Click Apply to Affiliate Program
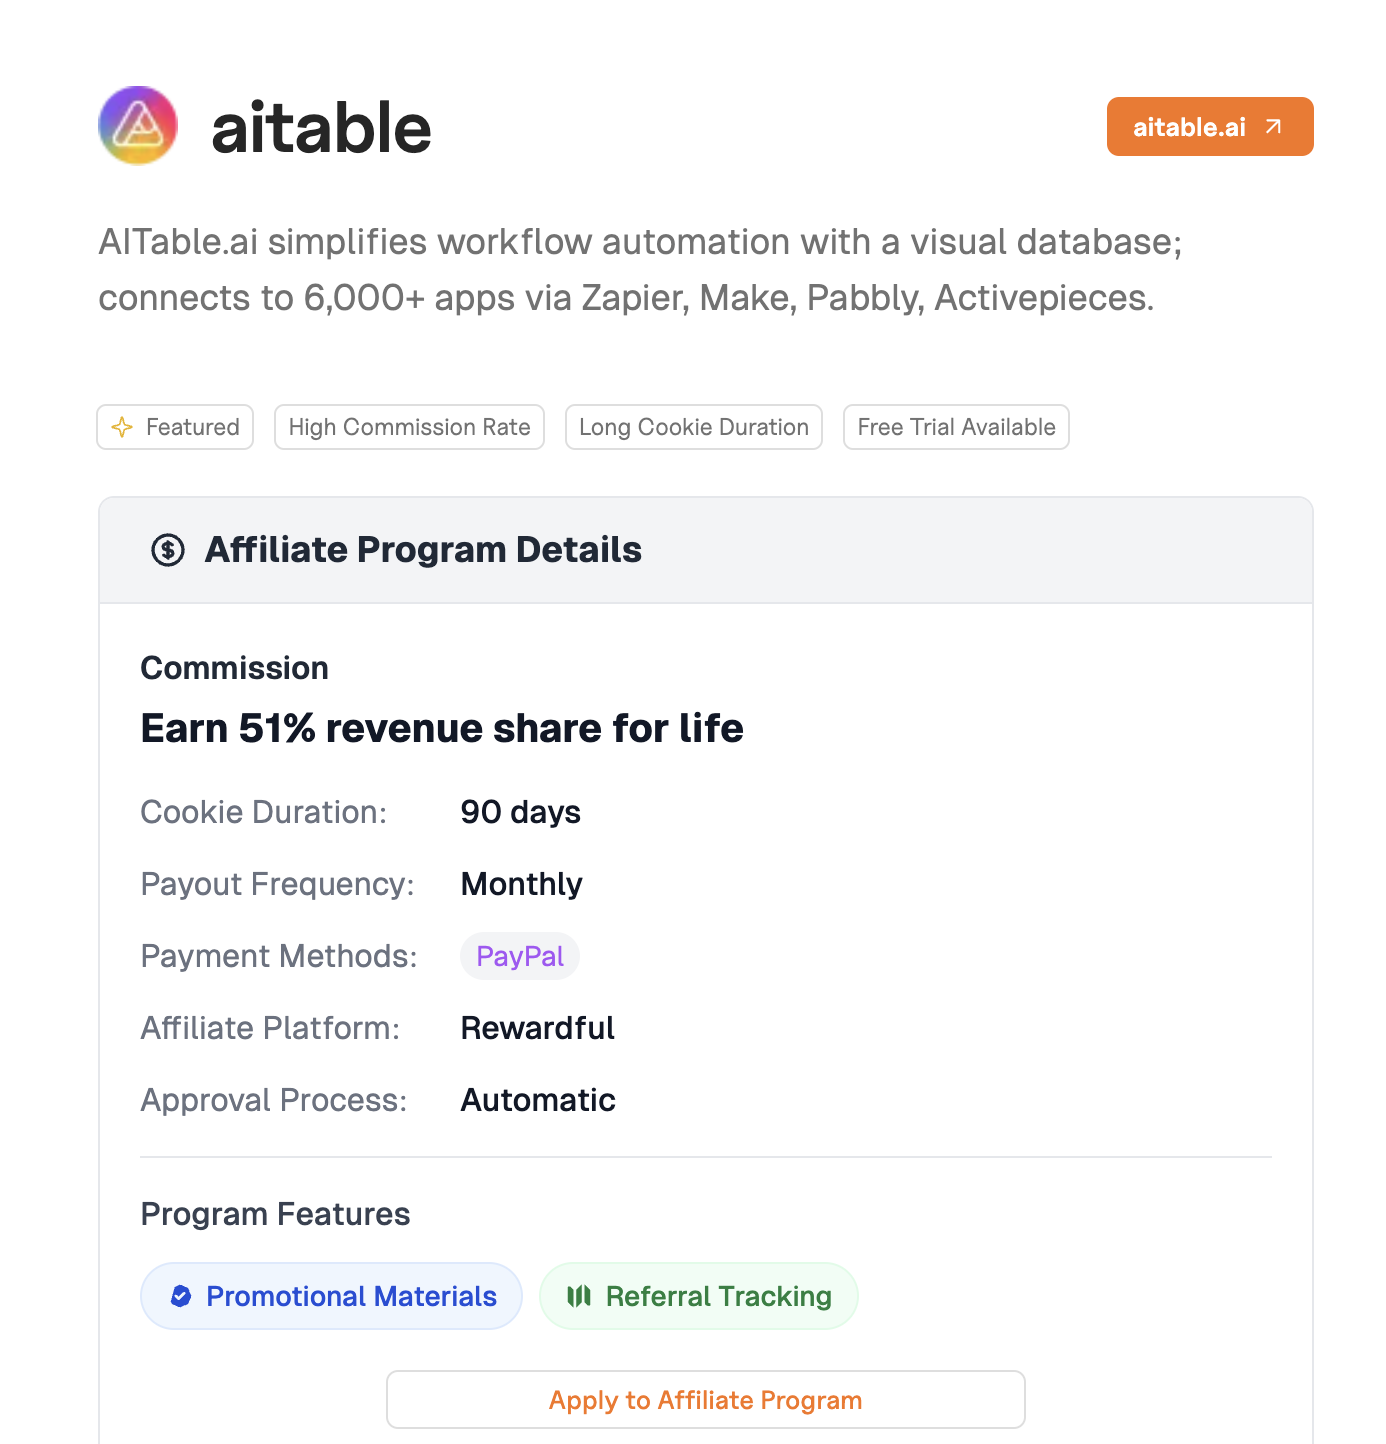 tap(704, 1399)
